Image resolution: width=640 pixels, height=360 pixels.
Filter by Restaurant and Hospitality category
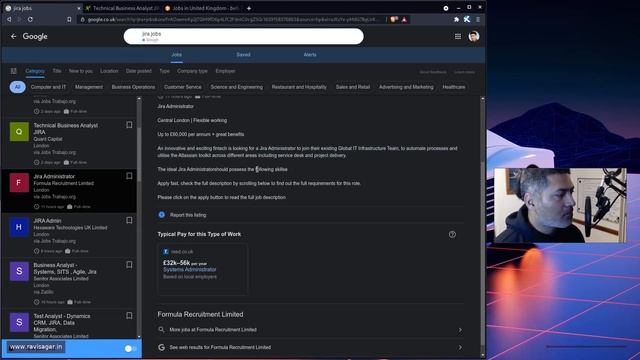(299, 87)
